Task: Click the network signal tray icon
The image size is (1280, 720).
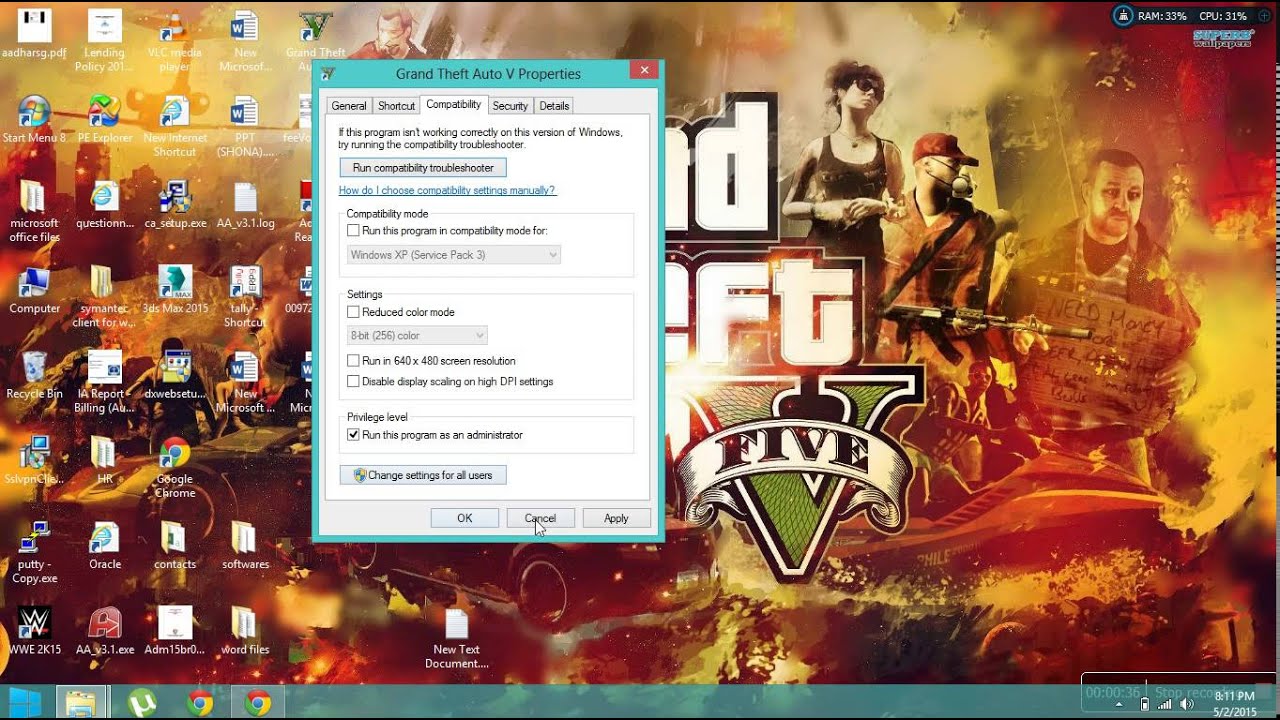Action: pyautogui.click(x=1165, y=704)
